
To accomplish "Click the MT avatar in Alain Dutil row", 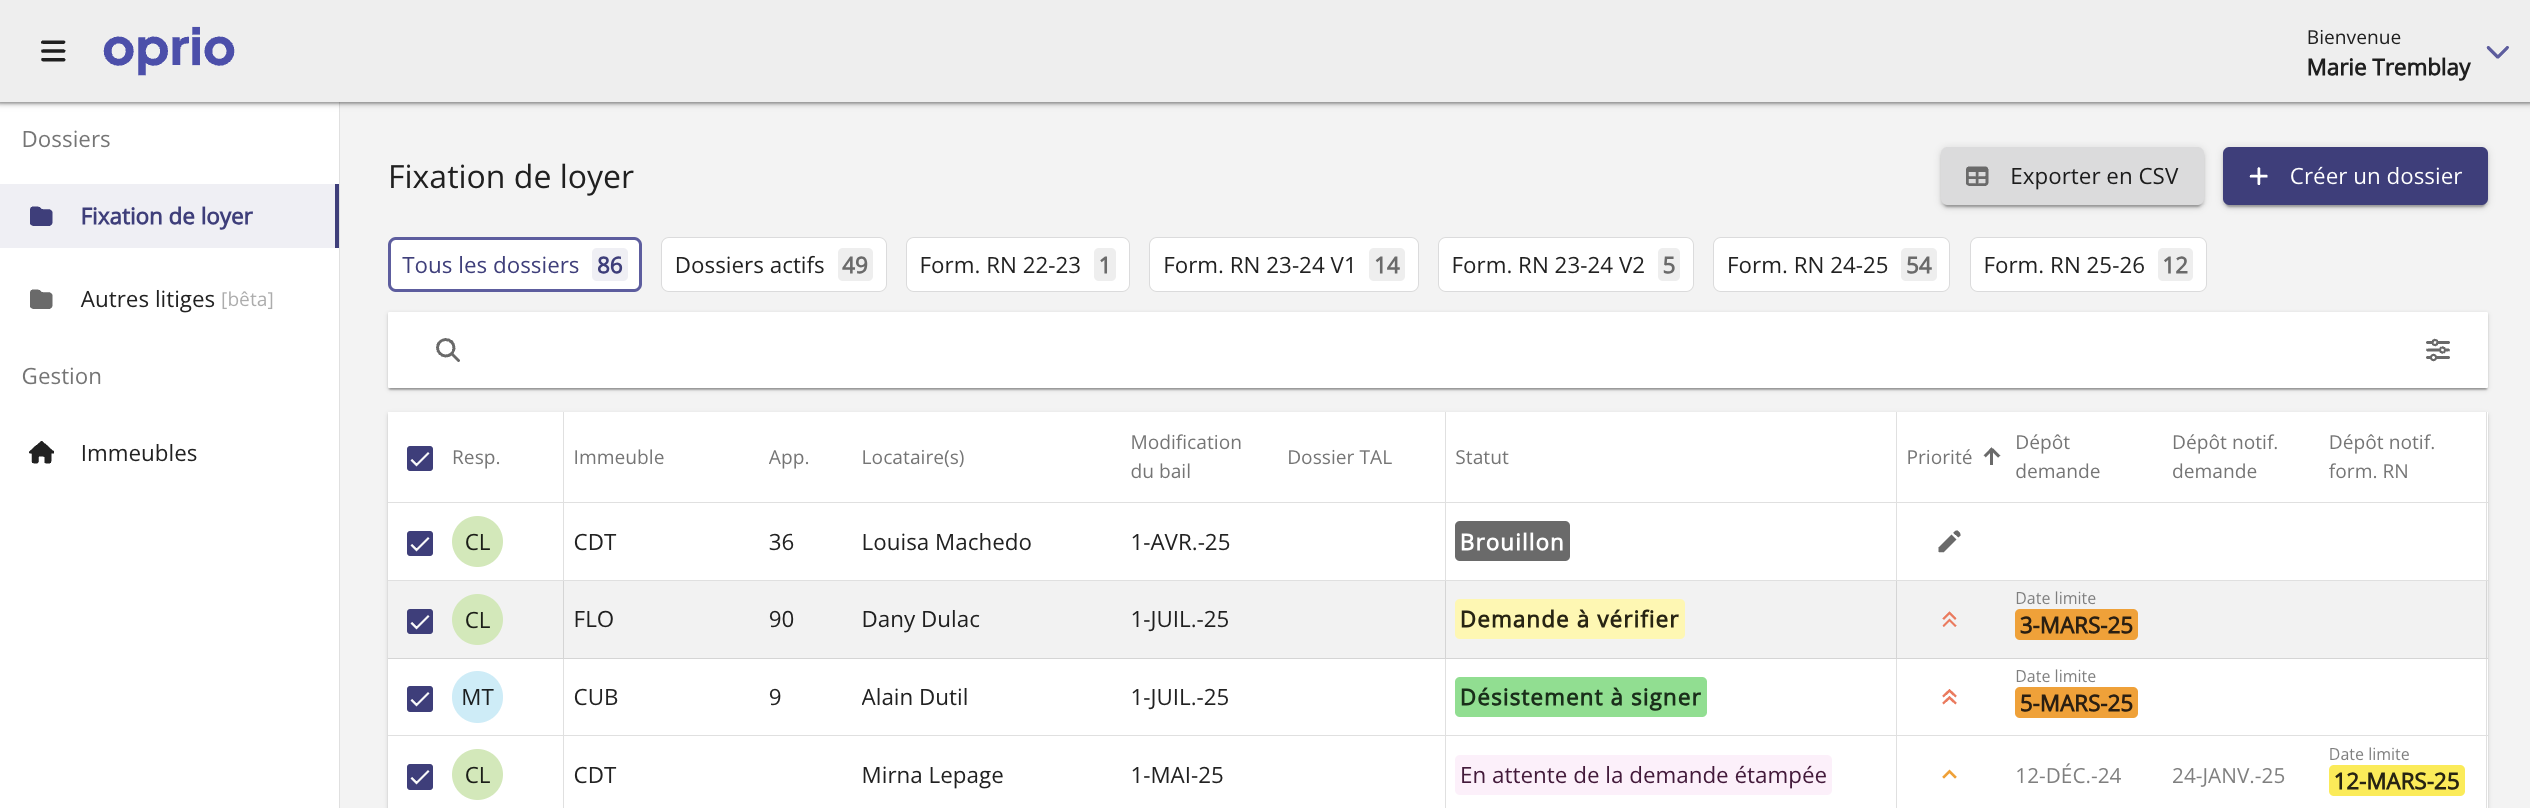I will (x=477, y=697).
